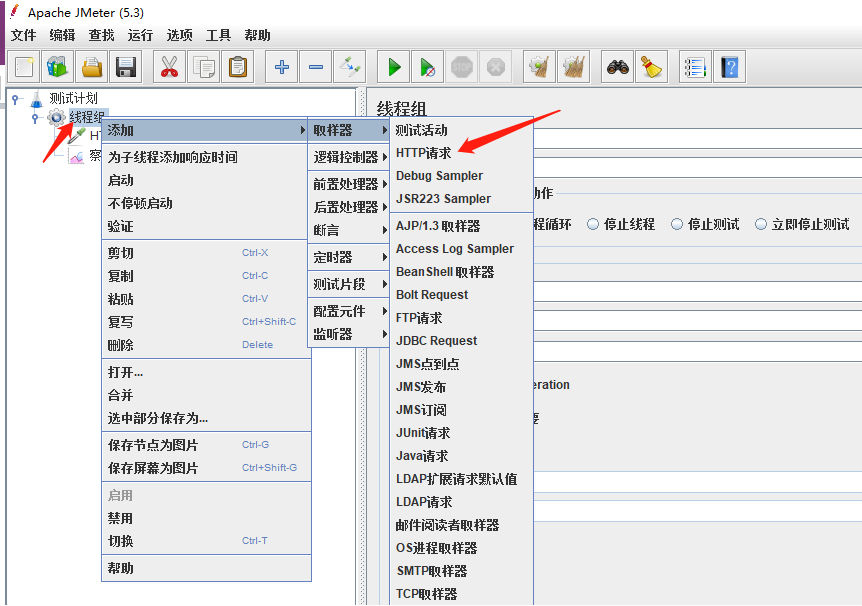
Task: Click 不停顿启动 in context menu
Action: click(204, 203)
